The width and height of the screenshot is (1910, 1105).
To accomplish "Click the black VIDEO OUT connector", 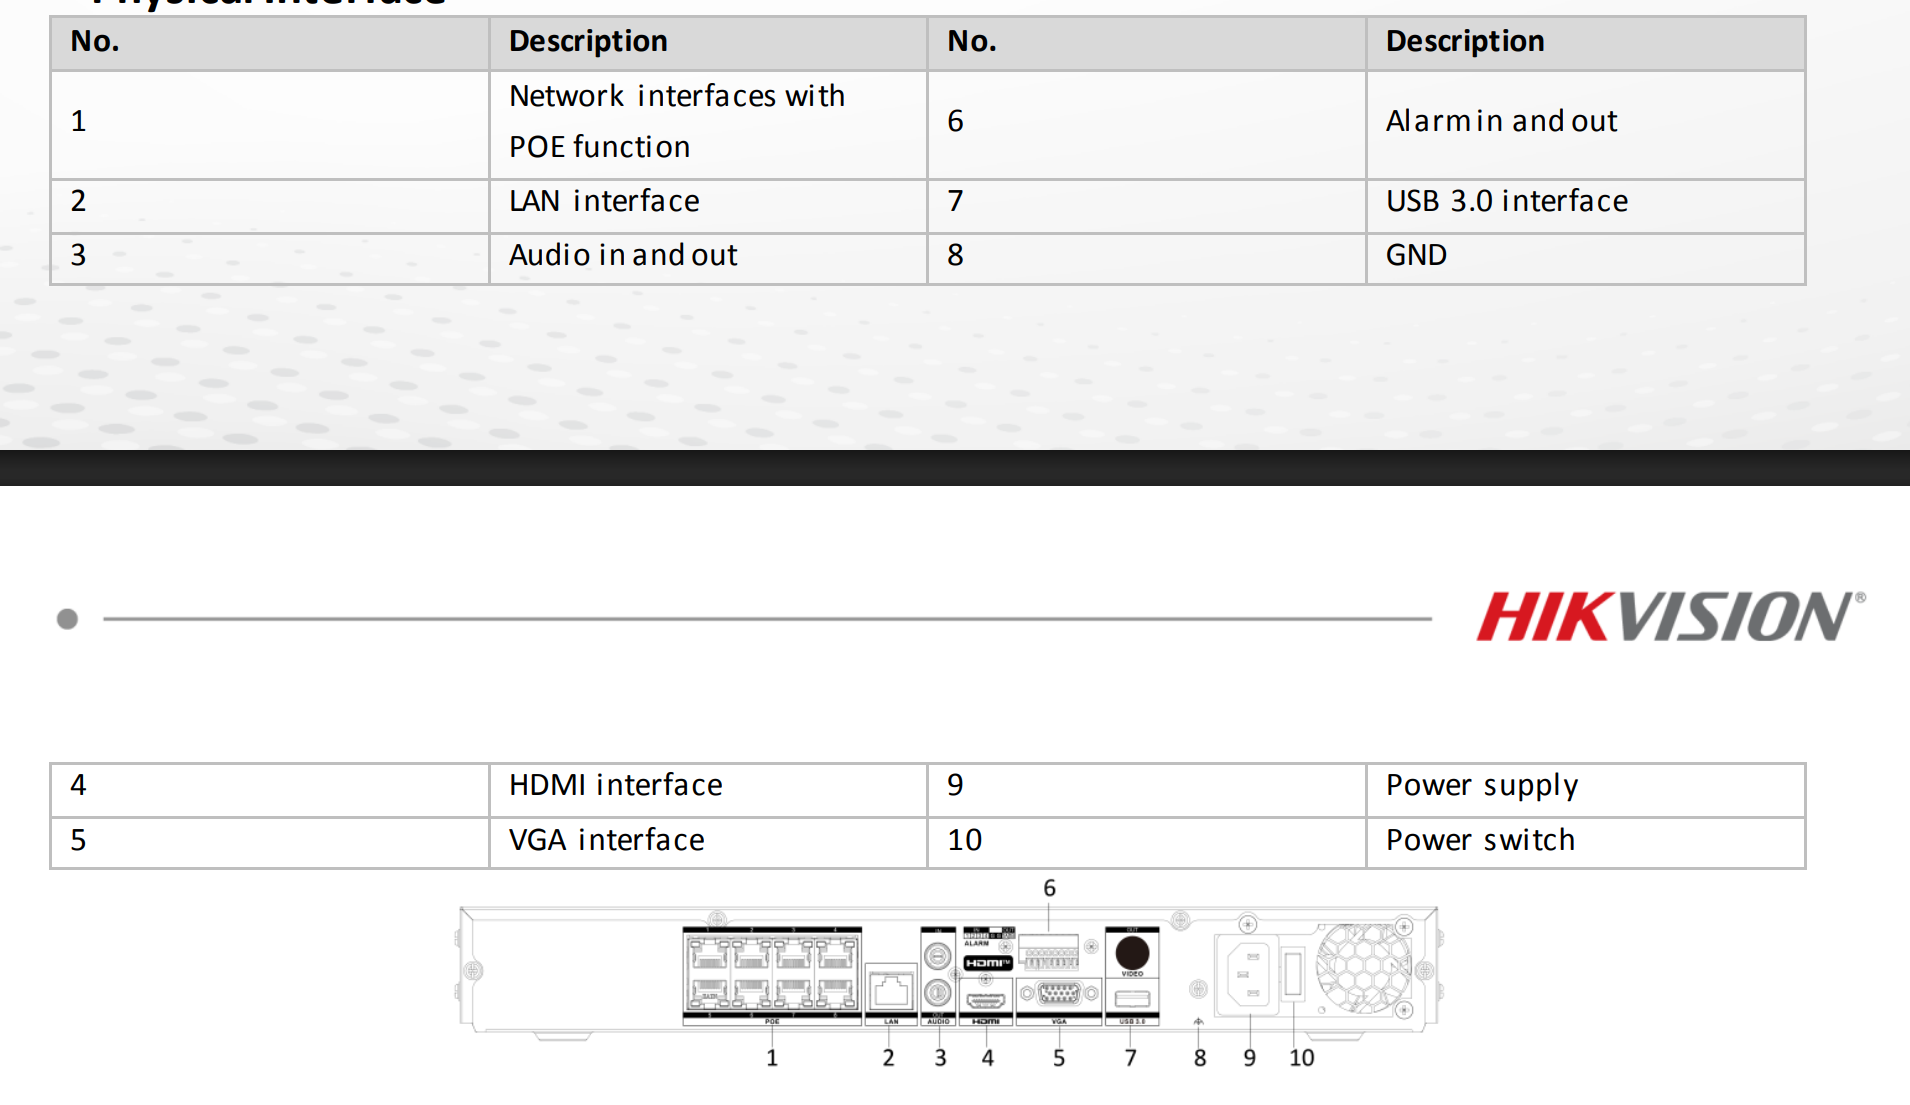I will pyautogui.click(x=1132, y=951).
